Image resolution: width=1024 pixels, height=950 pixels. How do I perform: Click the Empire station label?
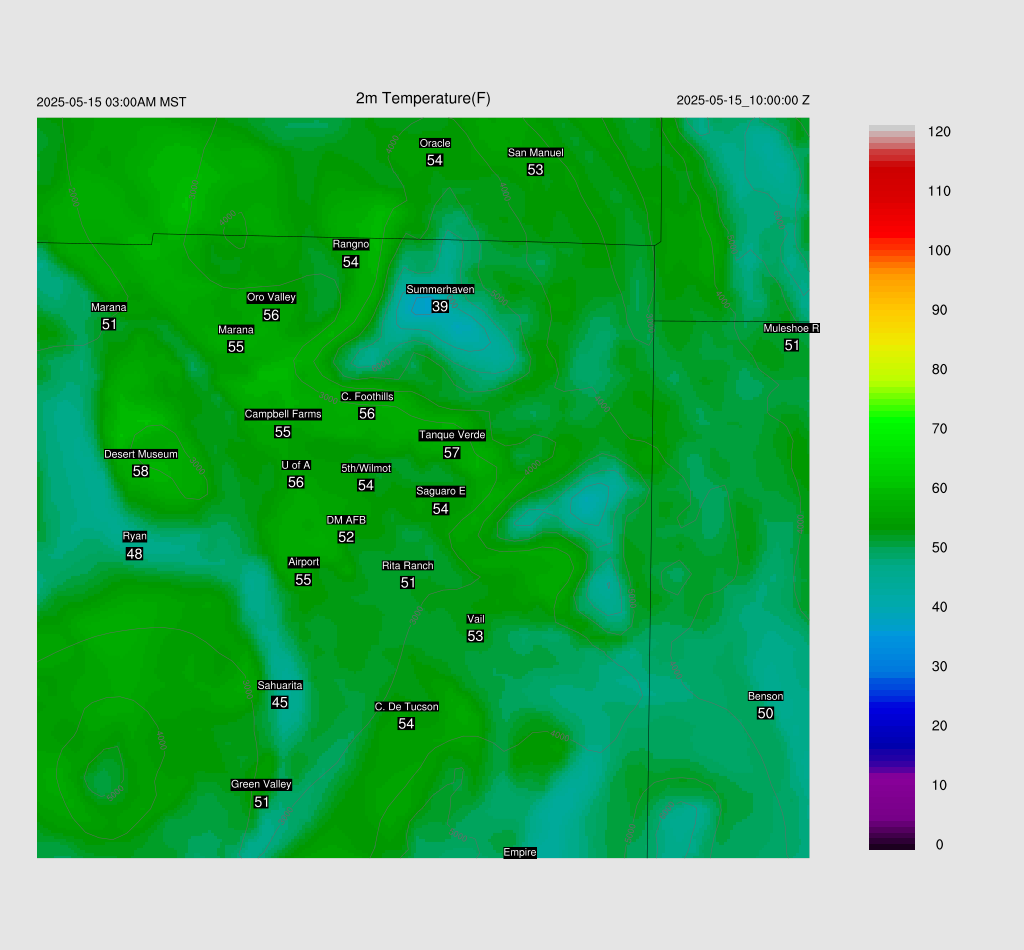pyautogui.click(x=520, y=852)
